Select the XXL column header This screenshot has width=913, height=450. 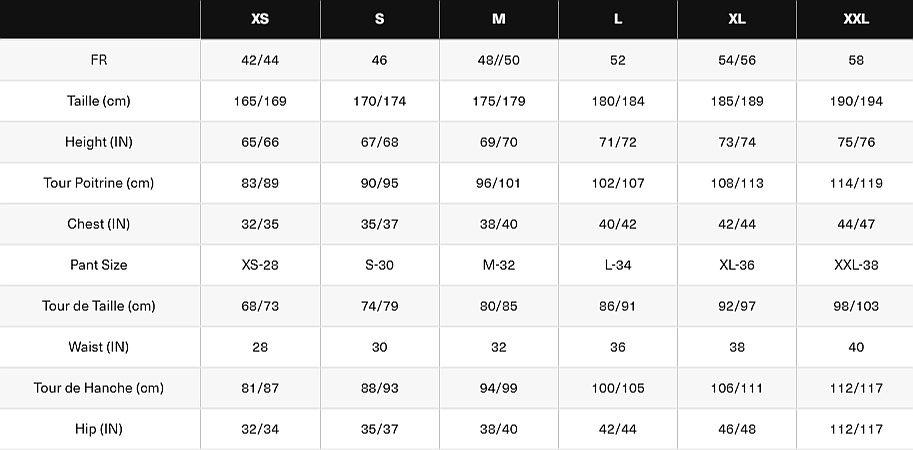coord(856,19)
